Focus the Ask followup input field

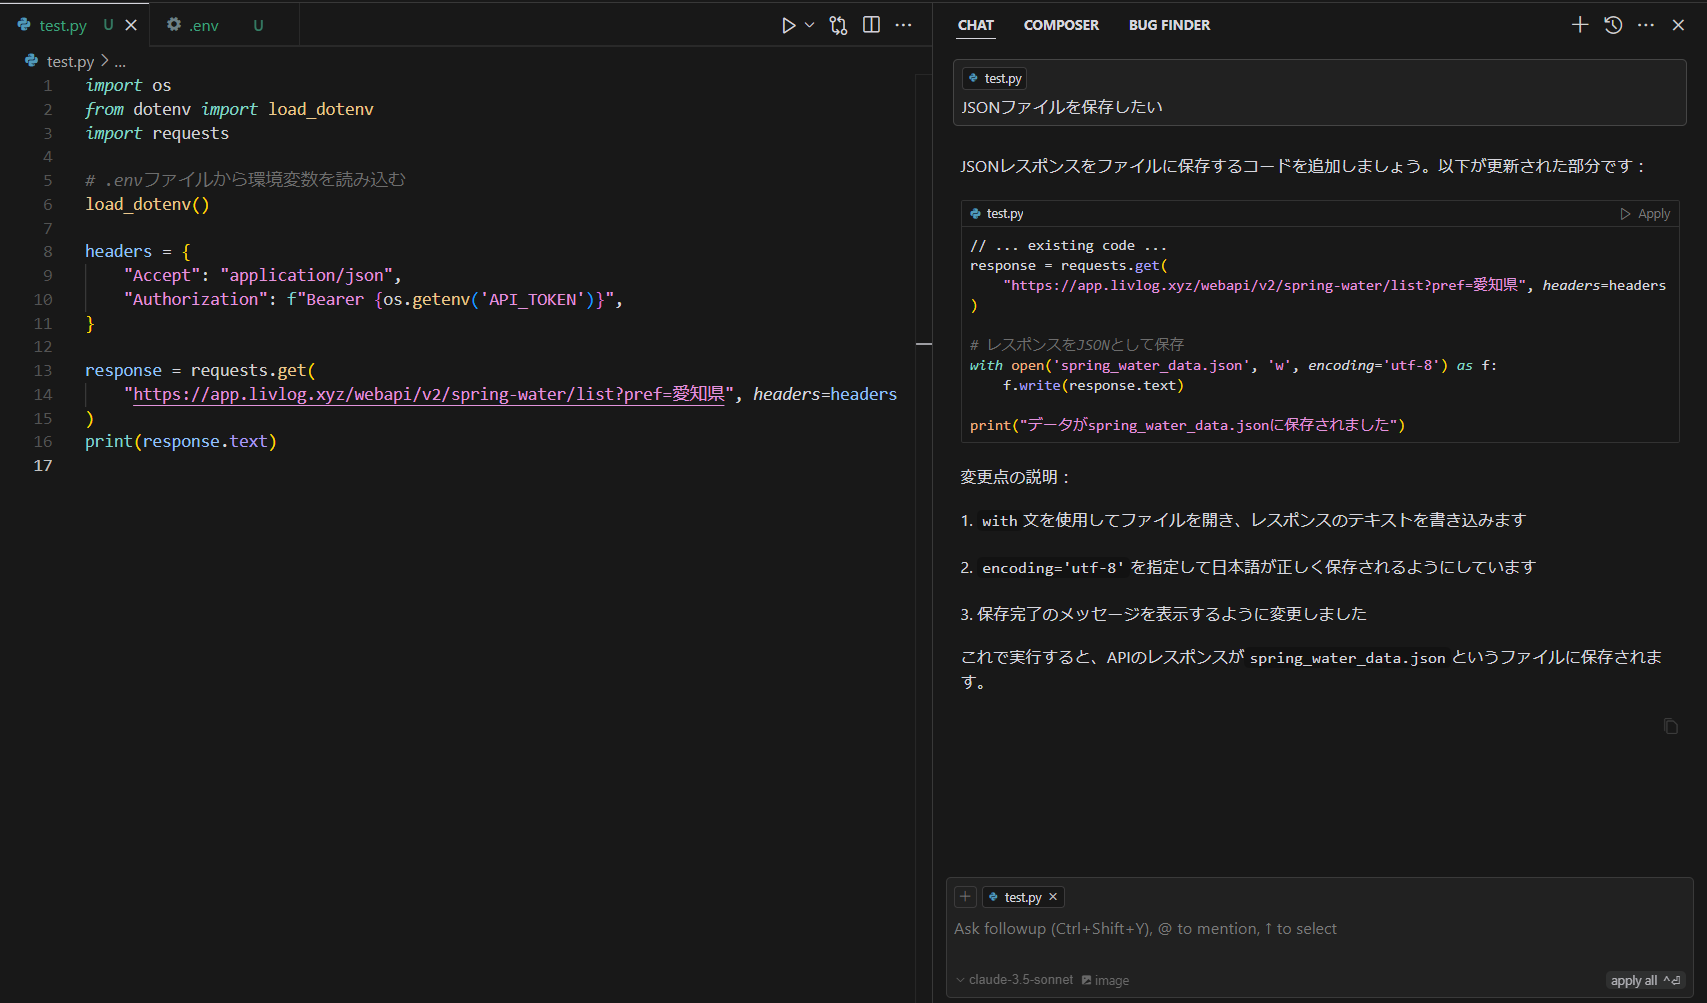pyautogui.click(x=1320, y=929)
